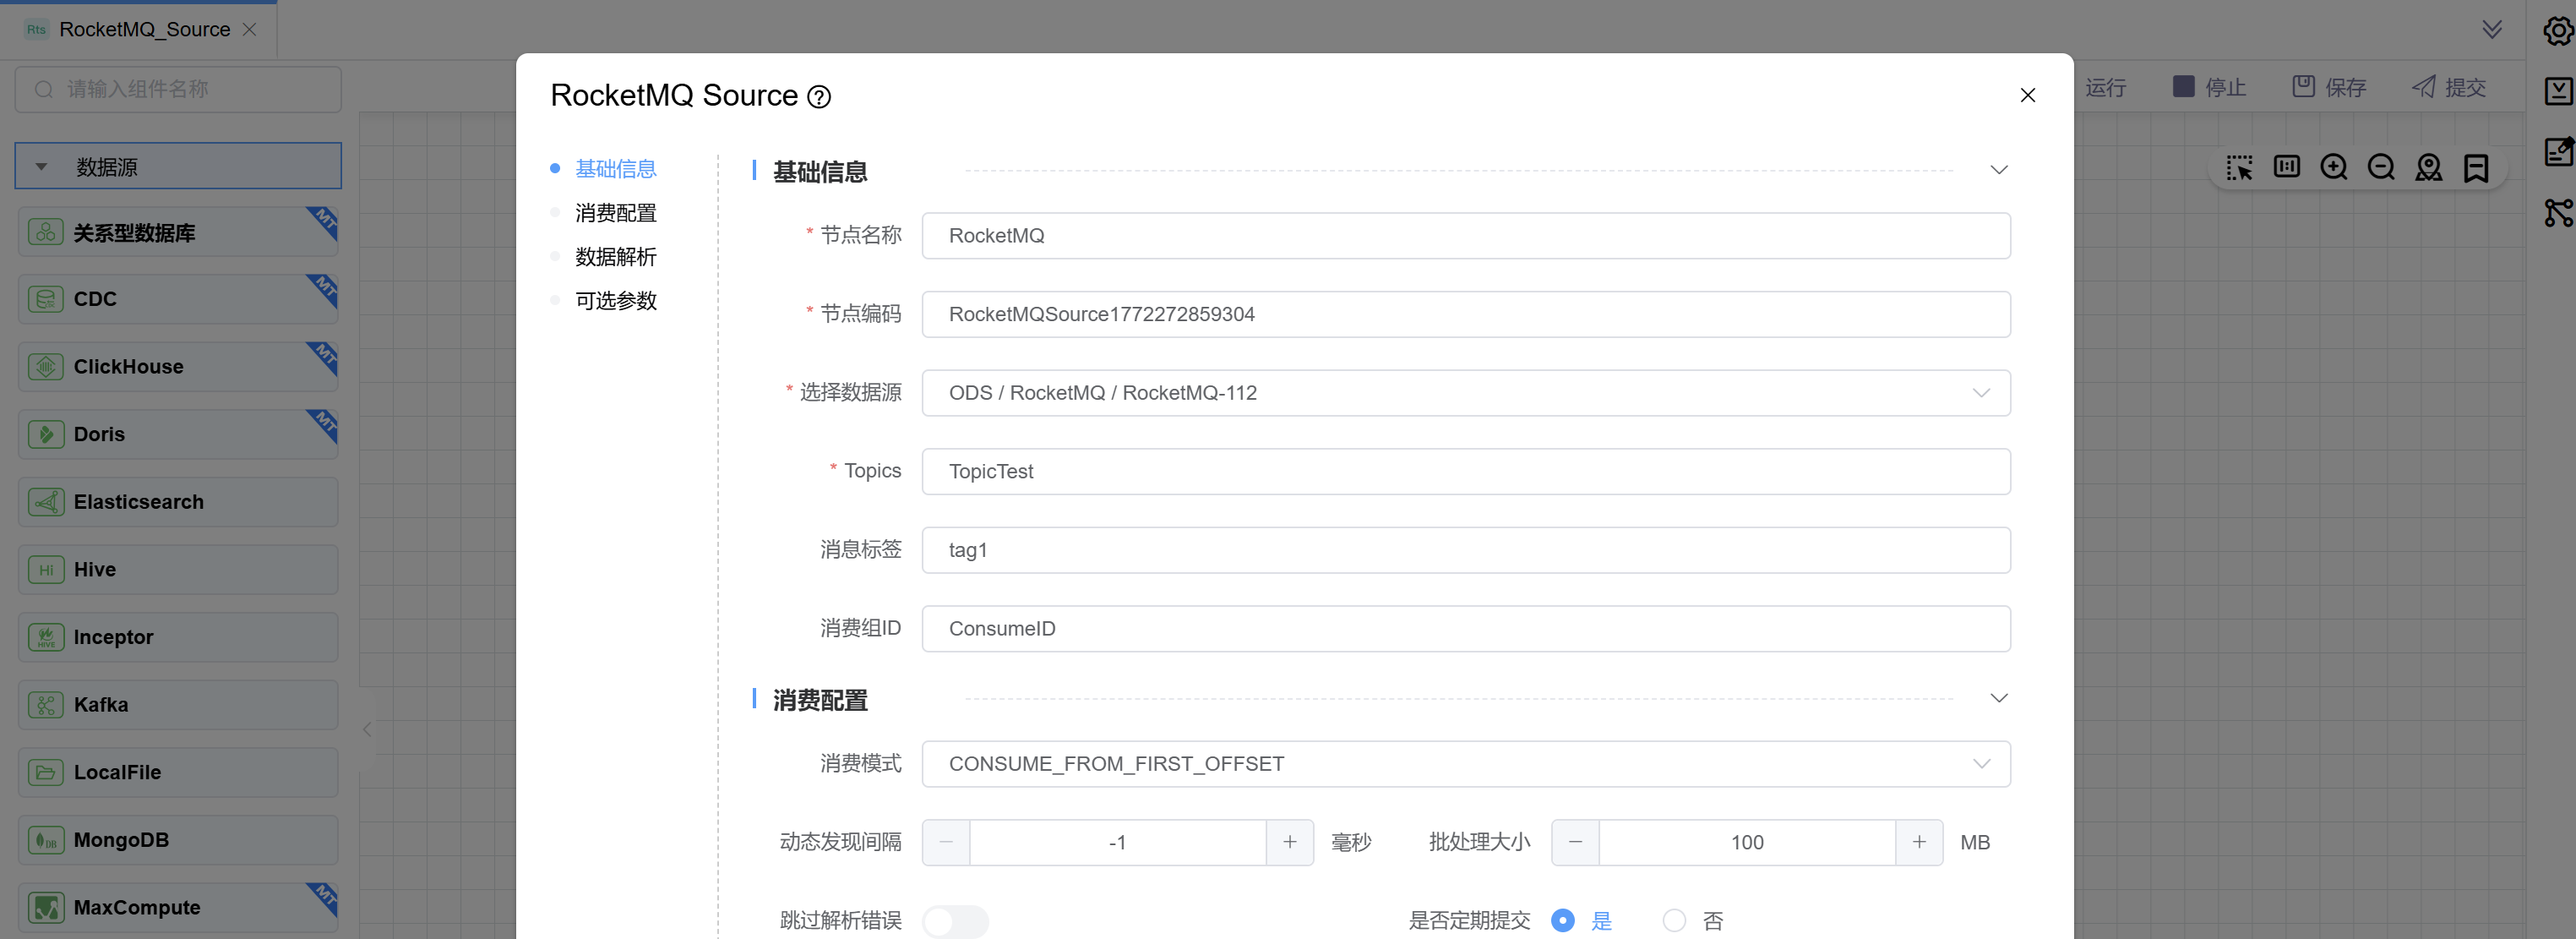Click the 保存 save button
The height and width of the screenshot is (939, 2576).
pyautogui.click(x=2329, y=88)
